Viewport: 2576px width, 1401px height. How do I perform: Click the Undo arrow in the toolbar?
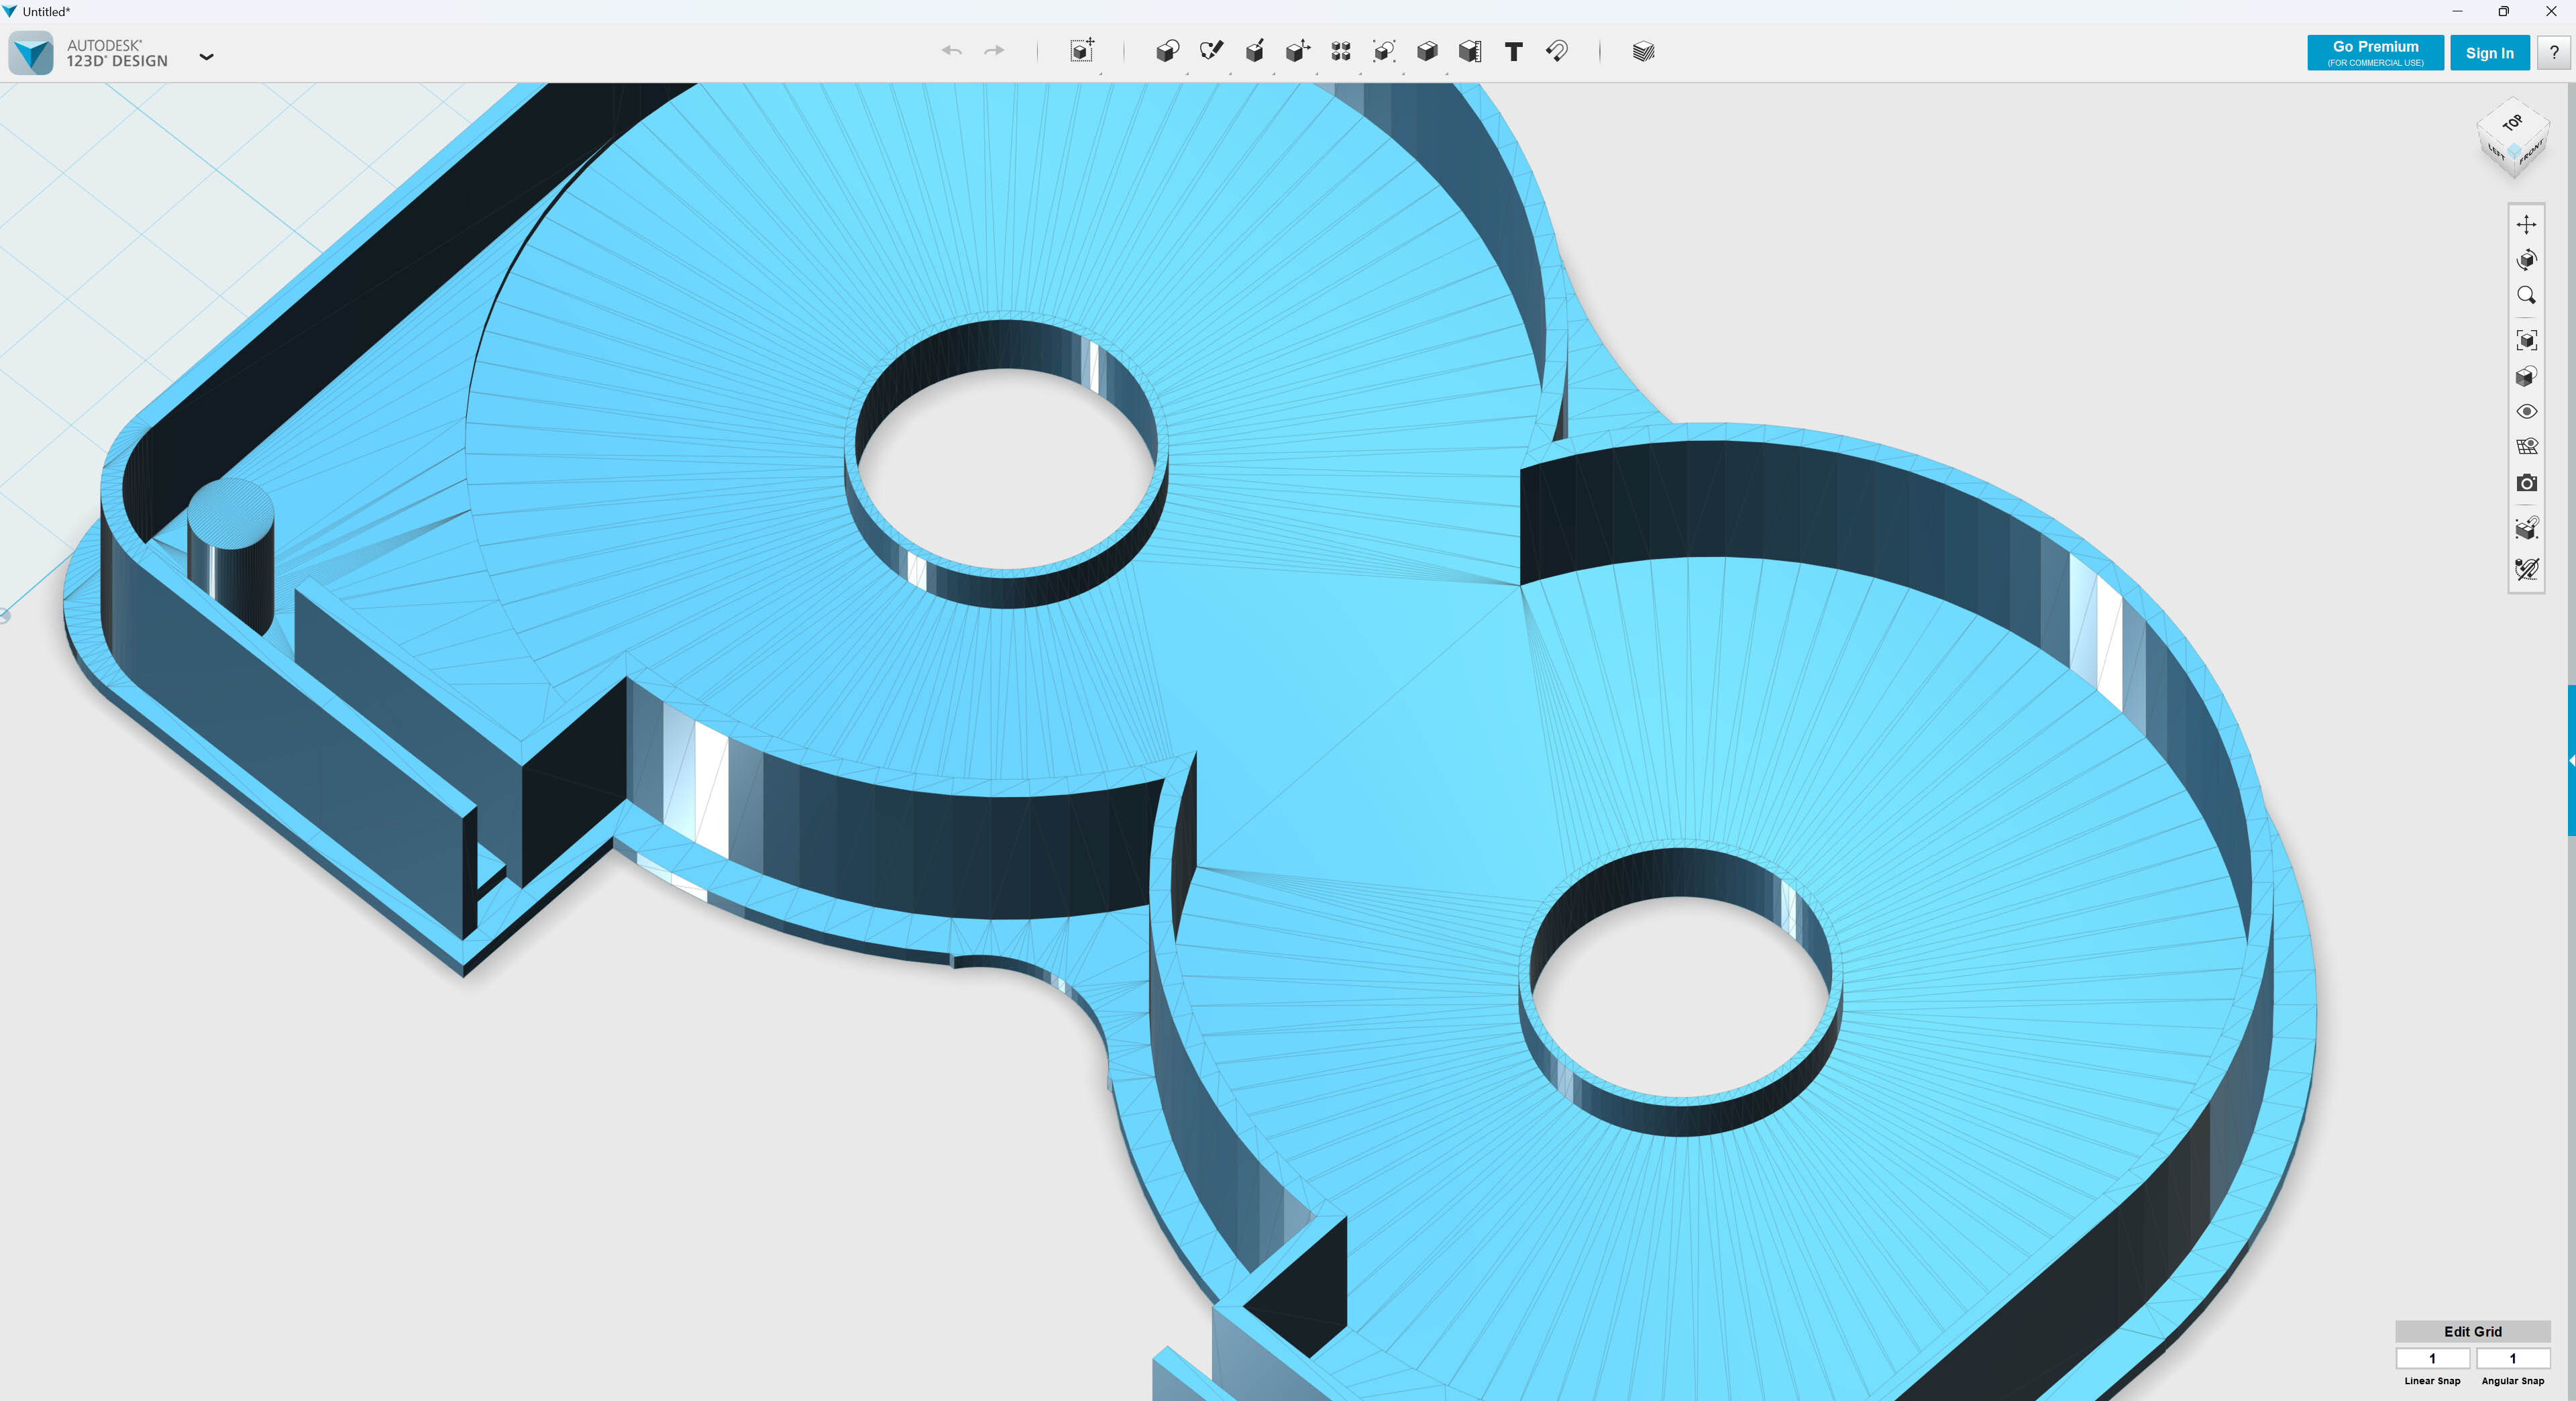tap(951, 50)
